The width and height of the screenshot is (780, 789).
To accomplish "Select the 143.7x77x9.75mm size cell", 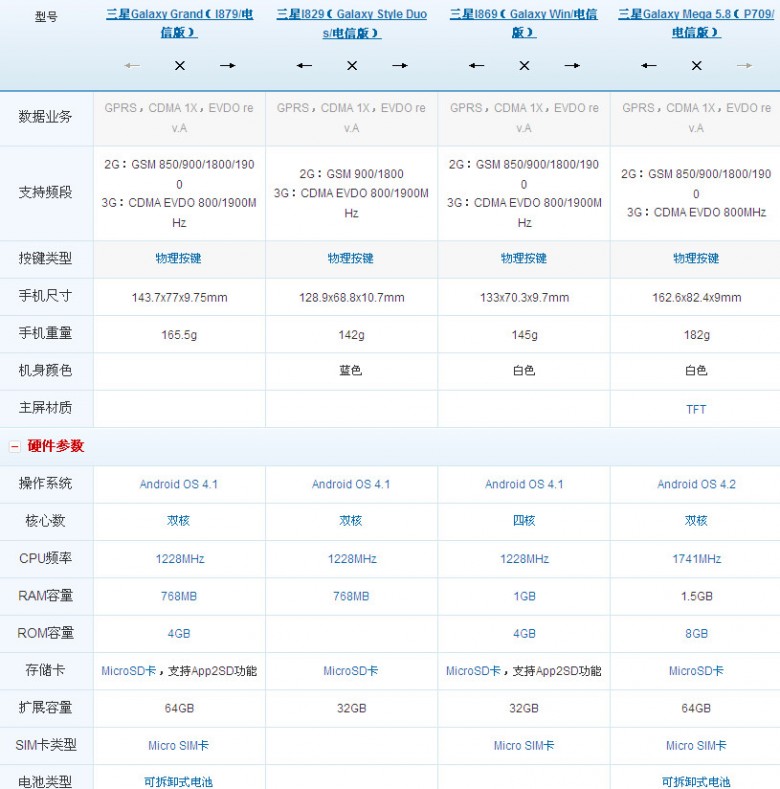I will coord(180,298).
